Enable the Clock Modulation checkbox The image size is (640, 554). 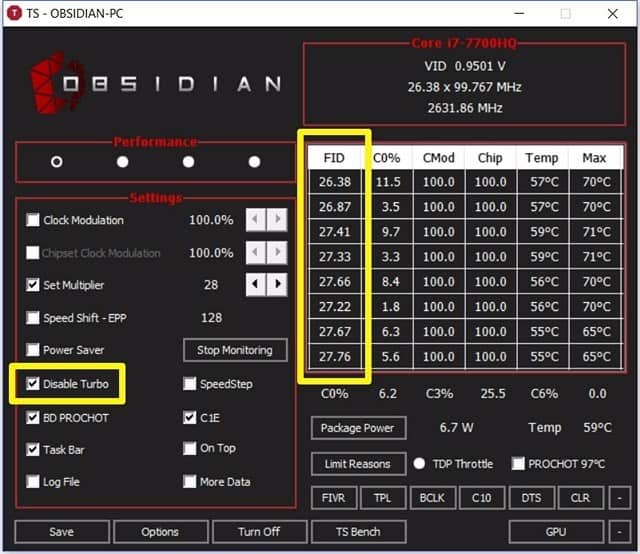pyautogui.click(x=33, y=220)
